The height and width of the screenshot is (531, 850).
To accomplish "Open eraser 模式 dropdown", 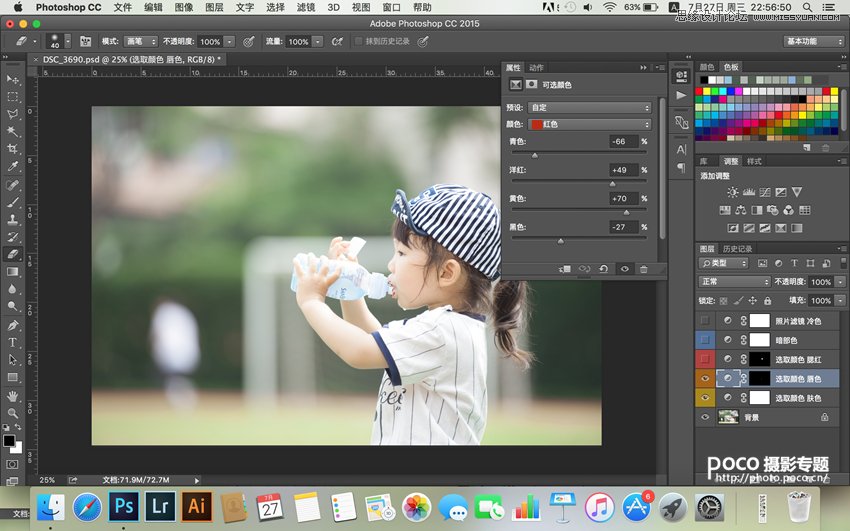I will (141, 41).
